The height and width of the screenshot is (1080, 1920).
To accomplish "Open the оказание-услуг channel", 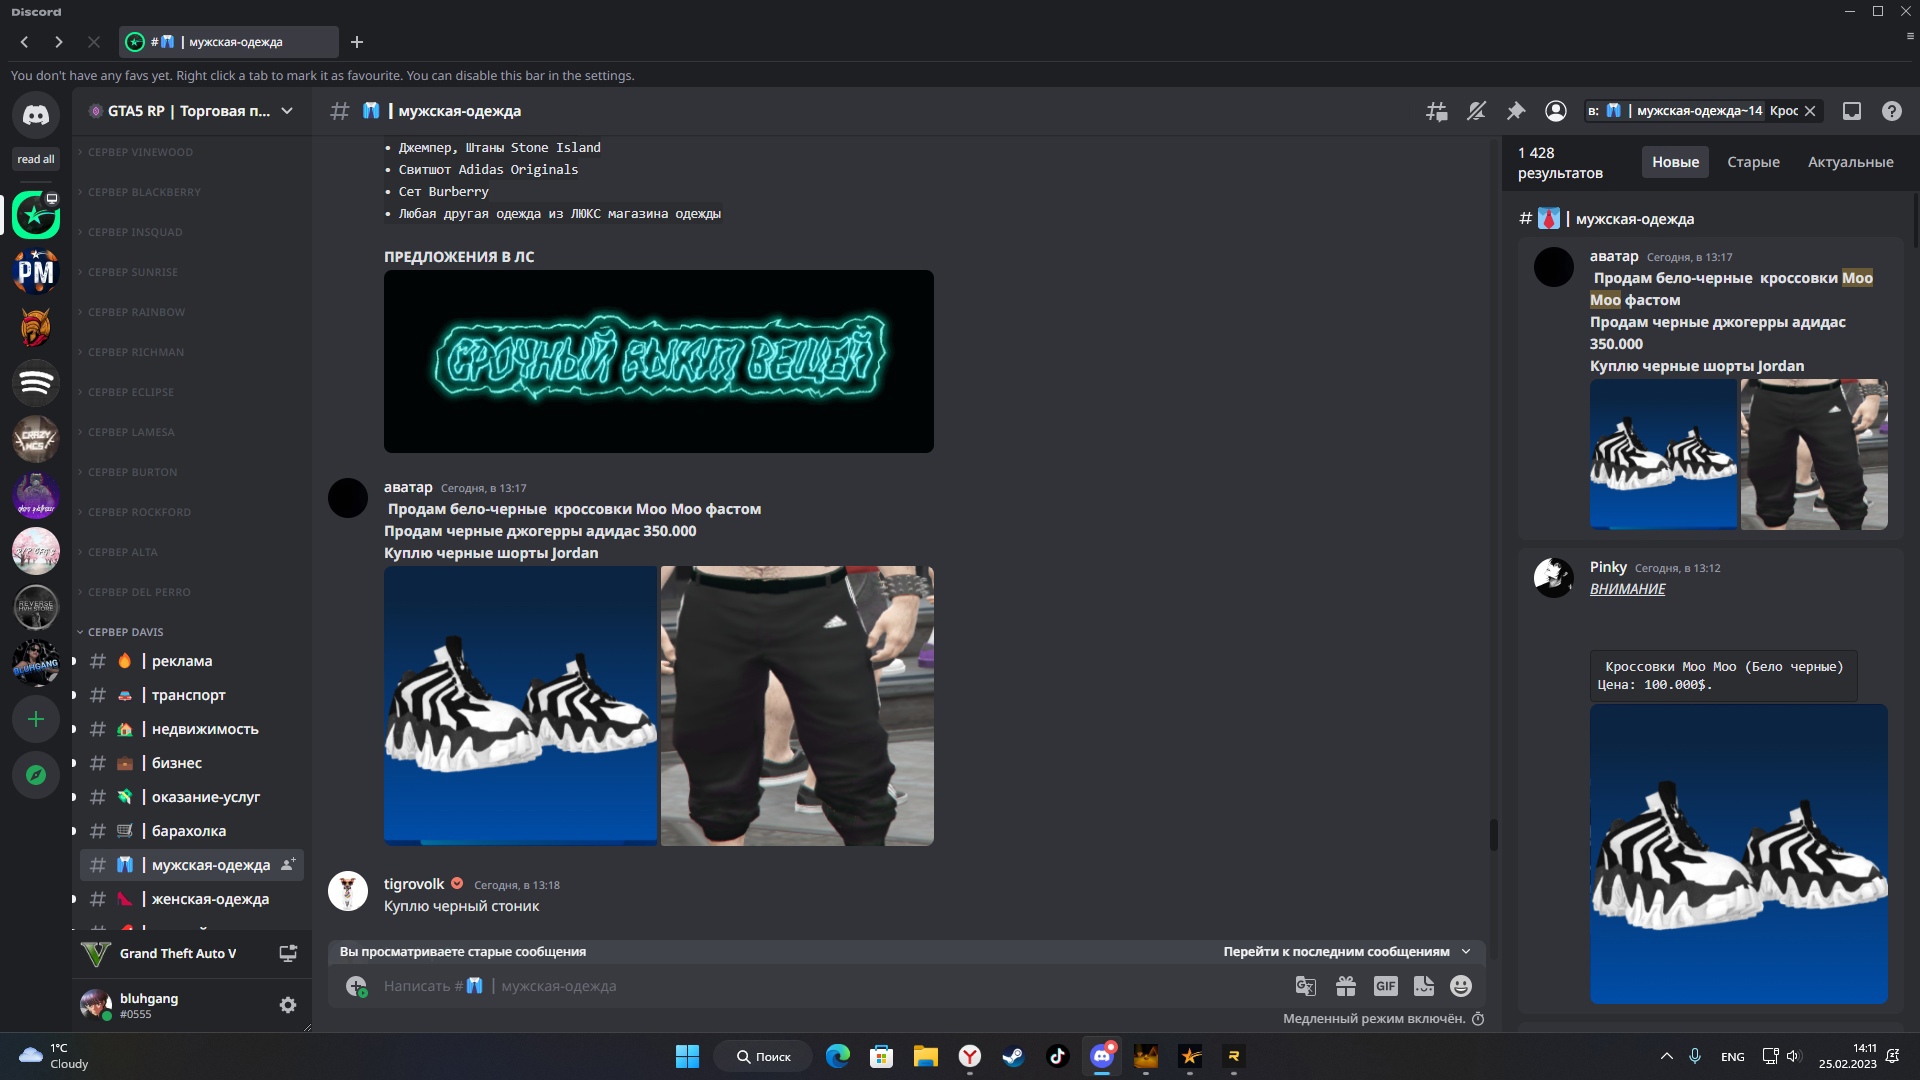I will coord(191,797).
